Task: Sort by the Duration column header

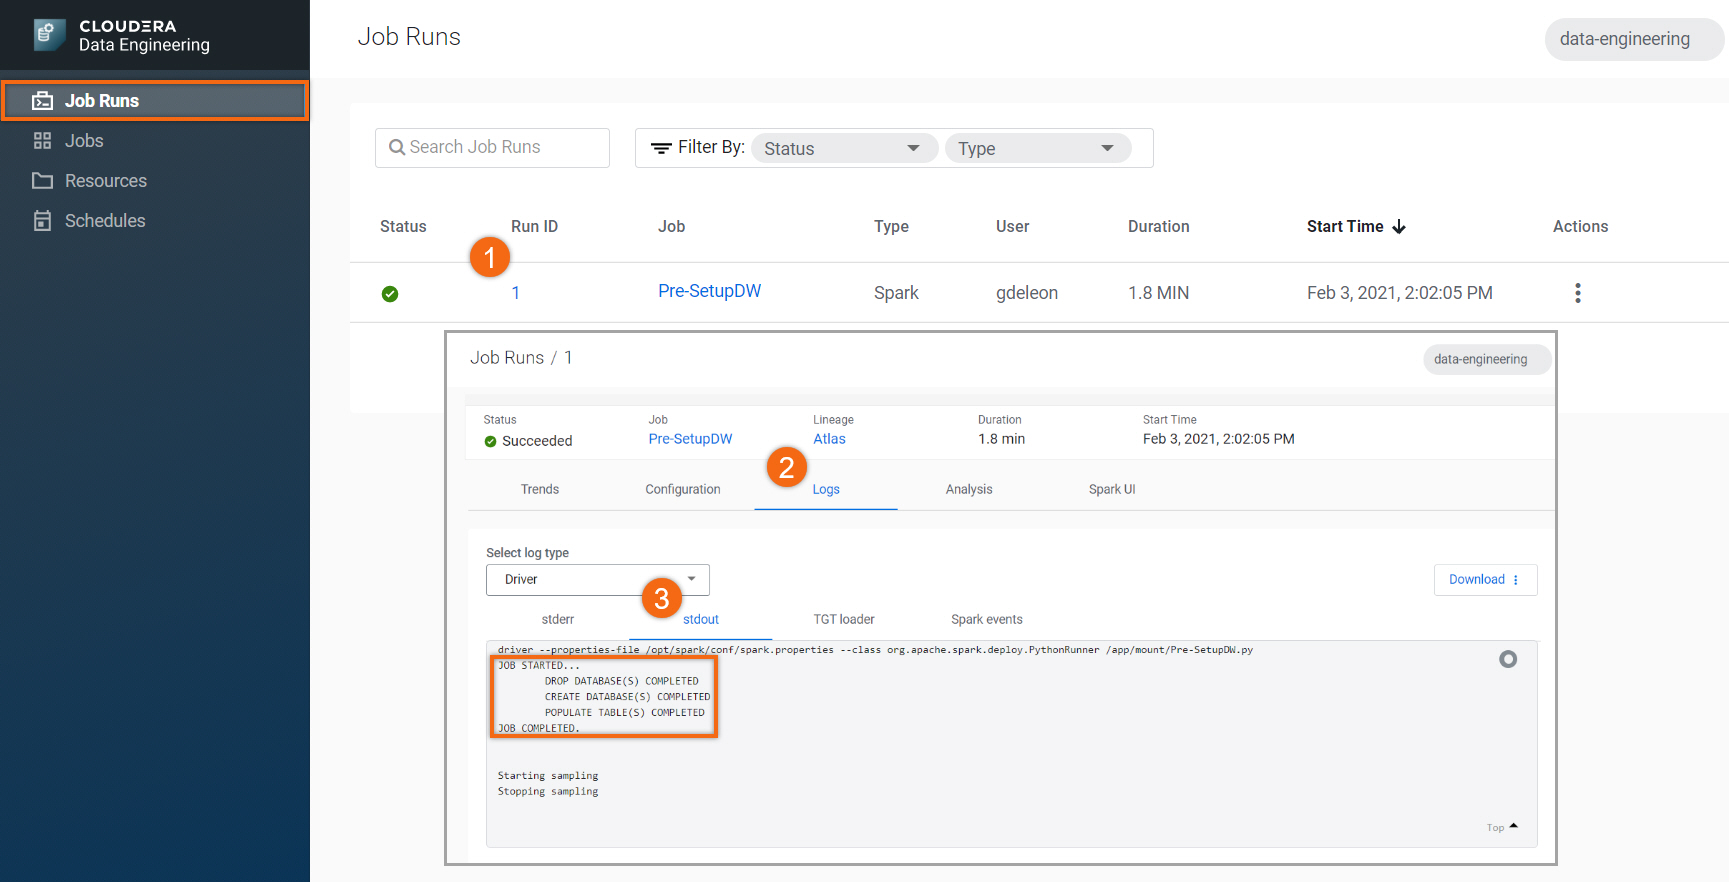Action: pos(1158,227)
